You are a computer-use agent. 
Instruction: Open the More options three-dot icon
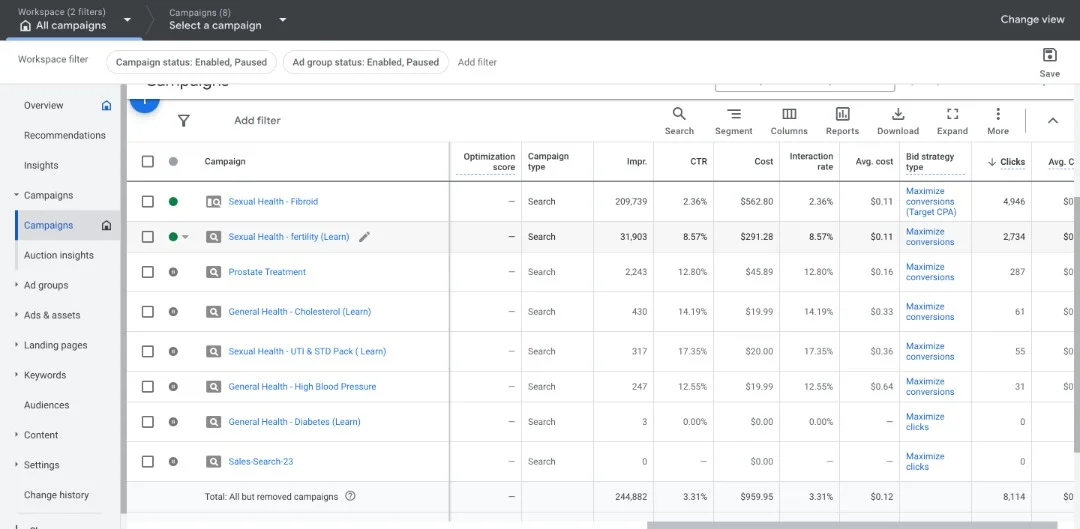click(998, 121)
